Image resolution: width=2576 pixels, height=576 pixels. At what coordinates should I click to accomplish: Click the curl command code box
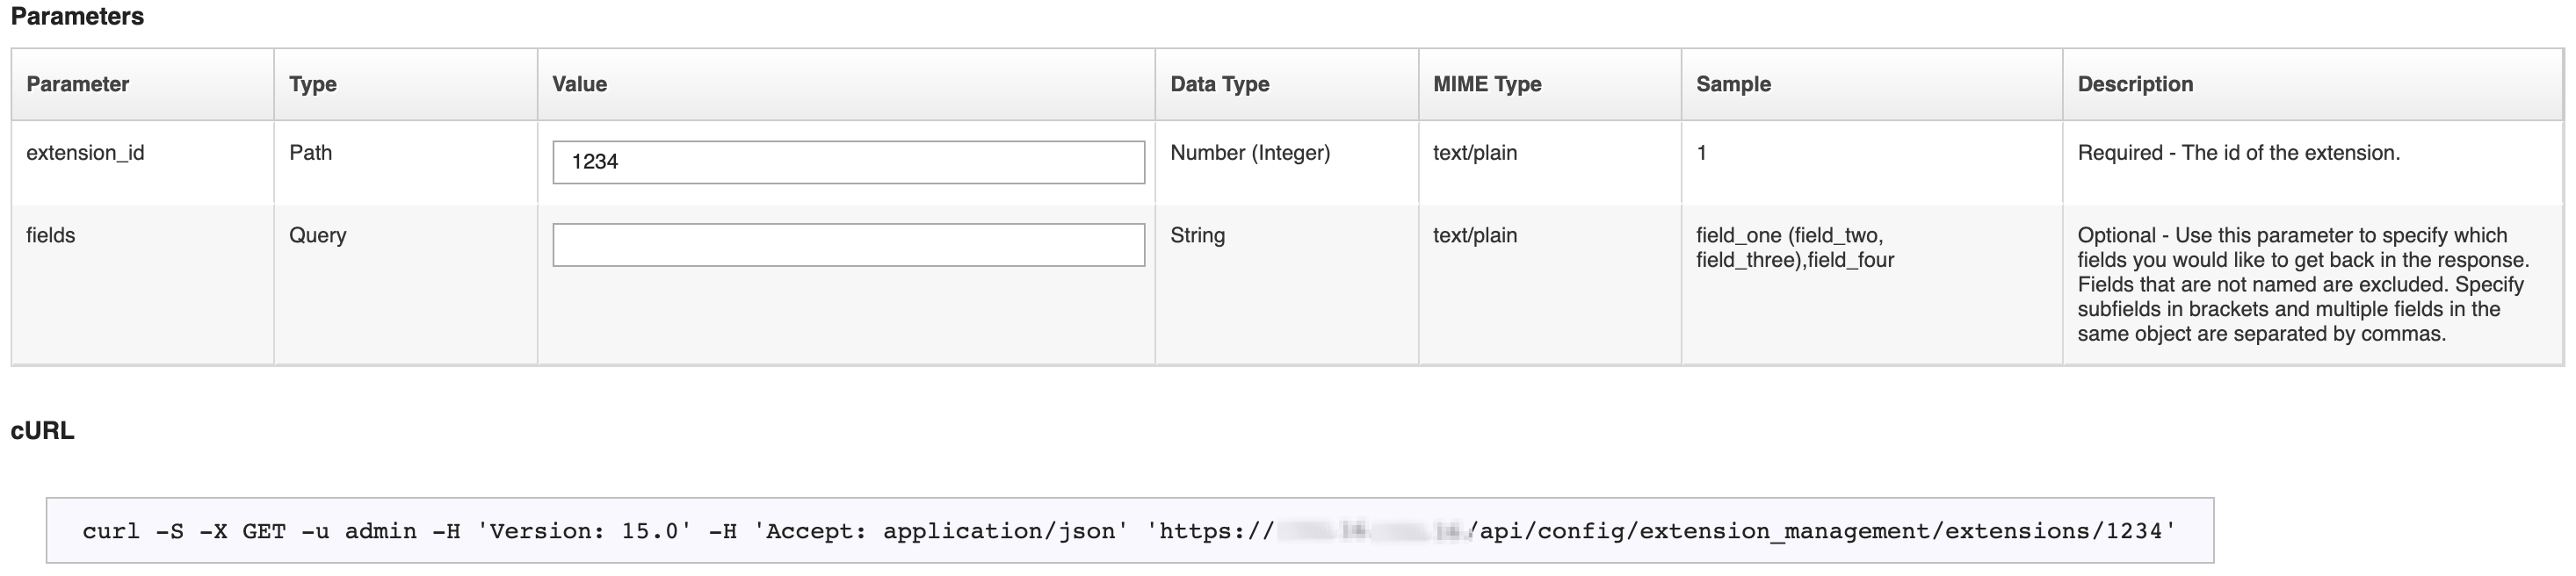click(x=1130, y=531)
